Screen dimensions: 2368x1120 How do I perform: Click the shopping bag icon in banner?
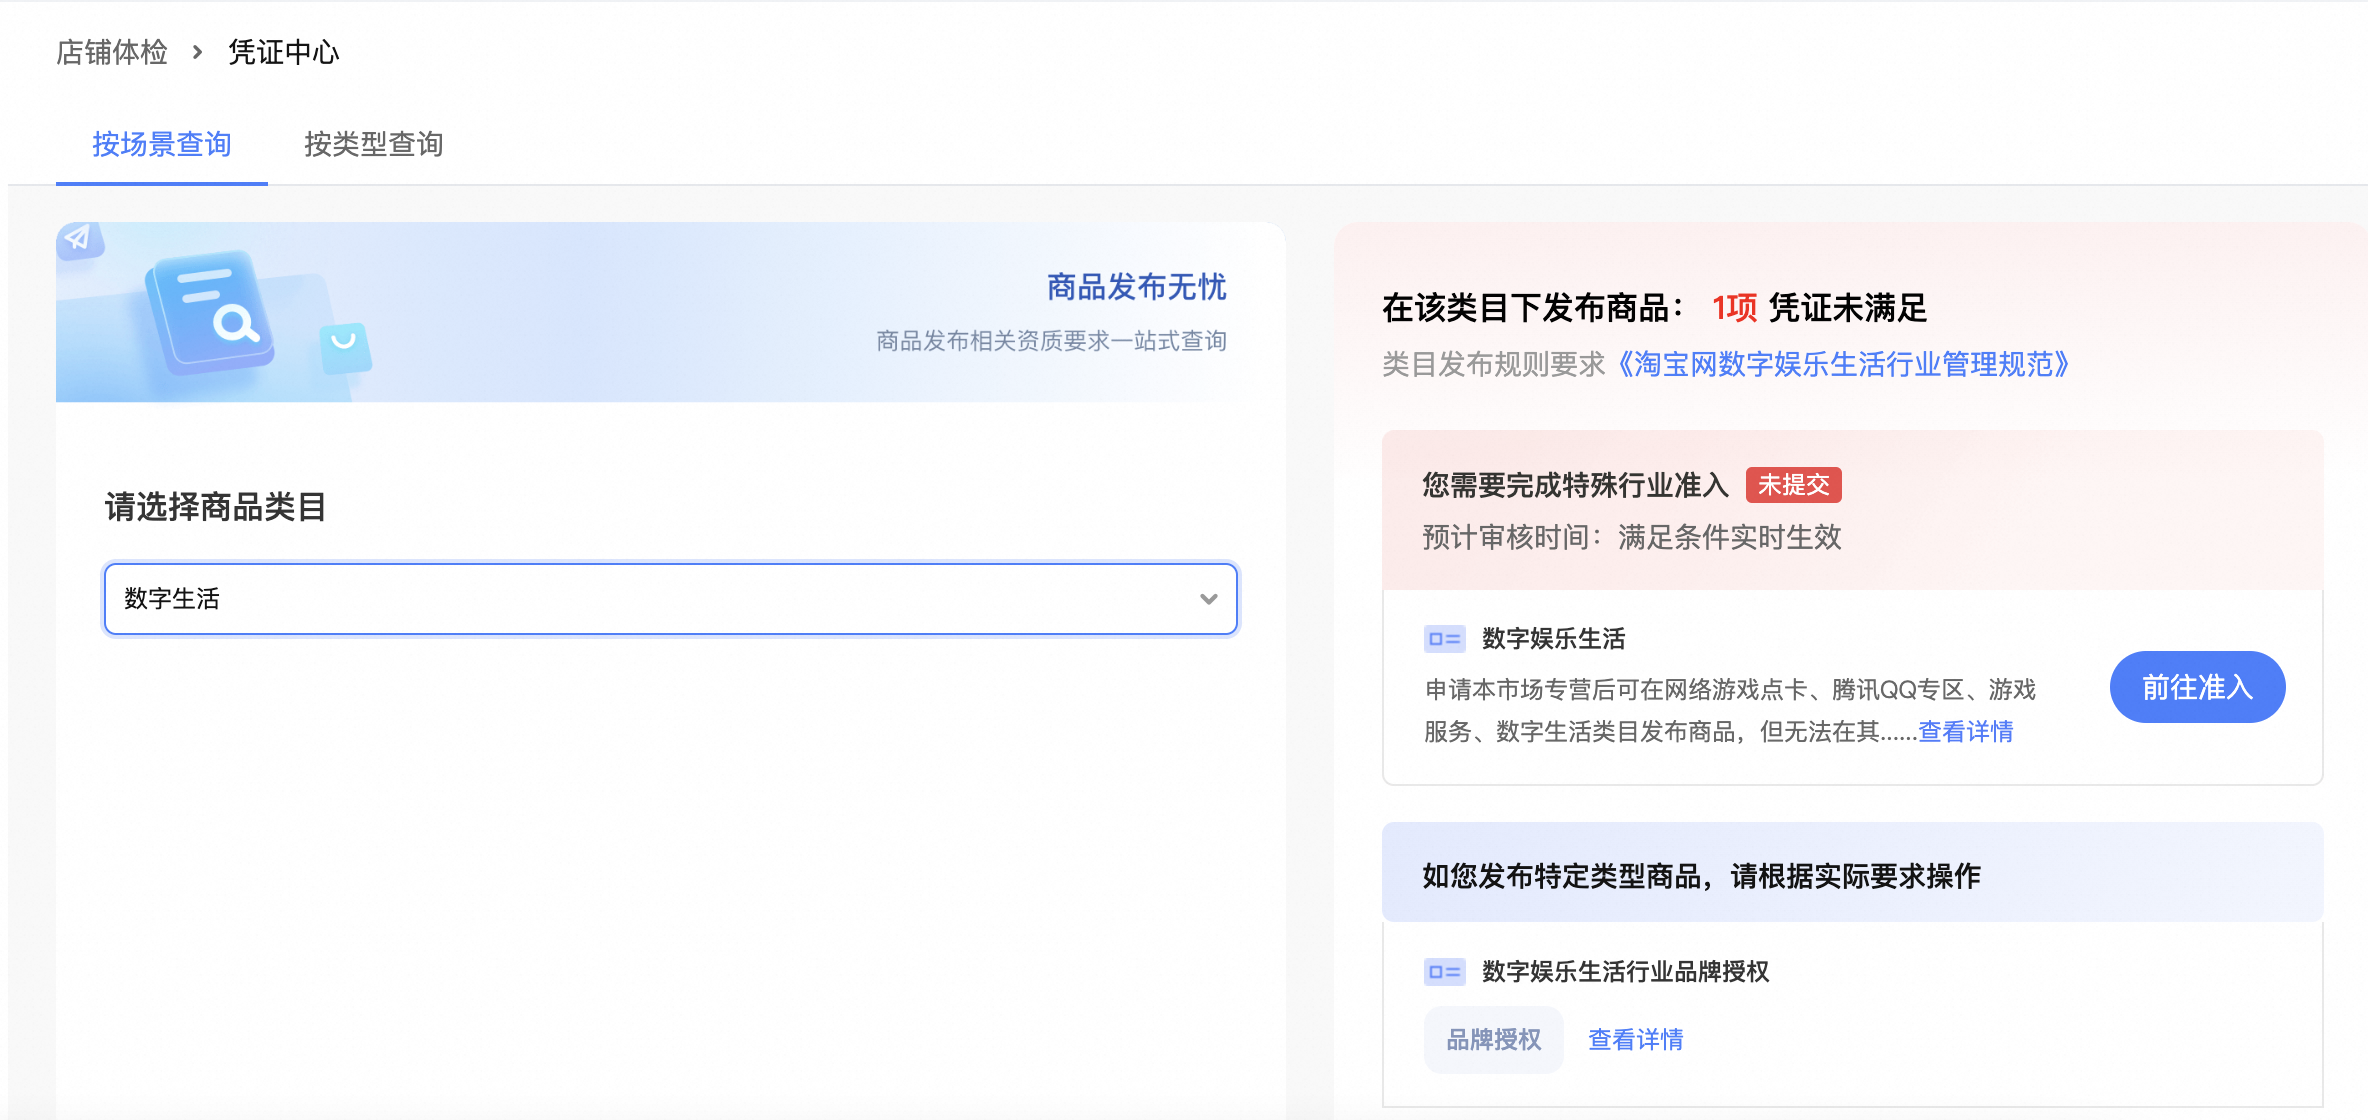(x=345, y=347)
